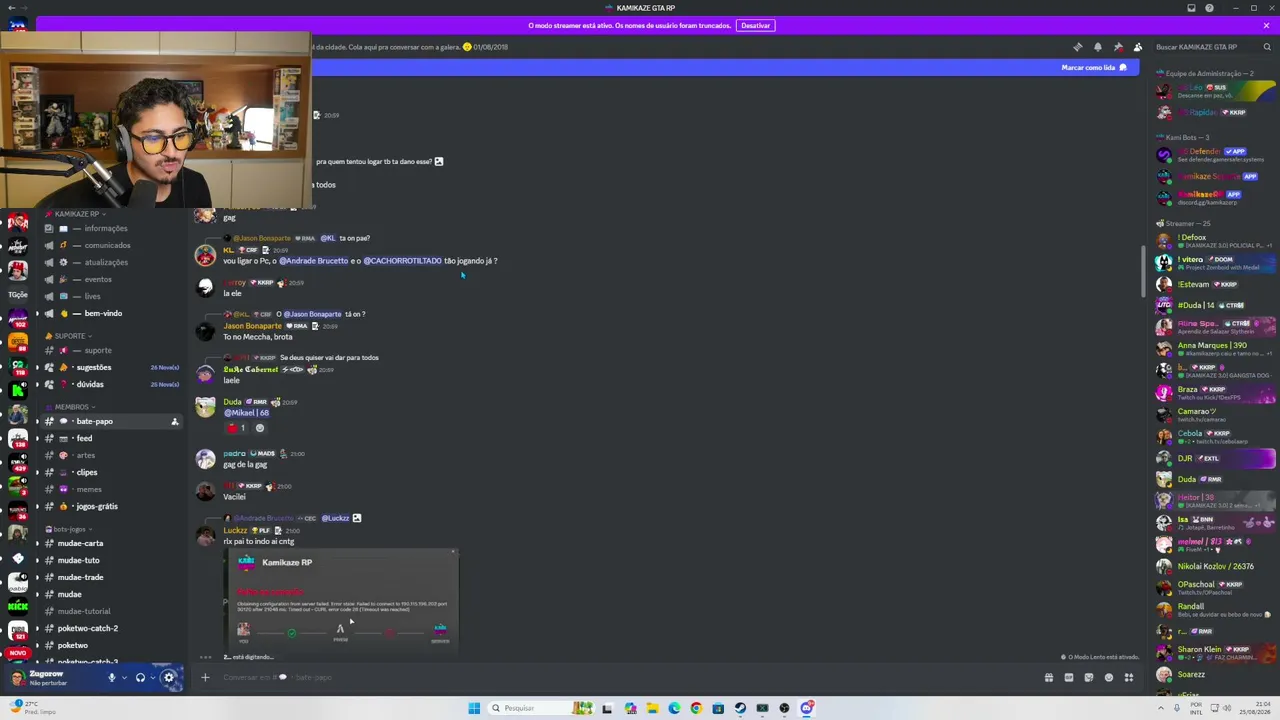
Task: Open Discord from the taskbar
Action: coord(806,708)
